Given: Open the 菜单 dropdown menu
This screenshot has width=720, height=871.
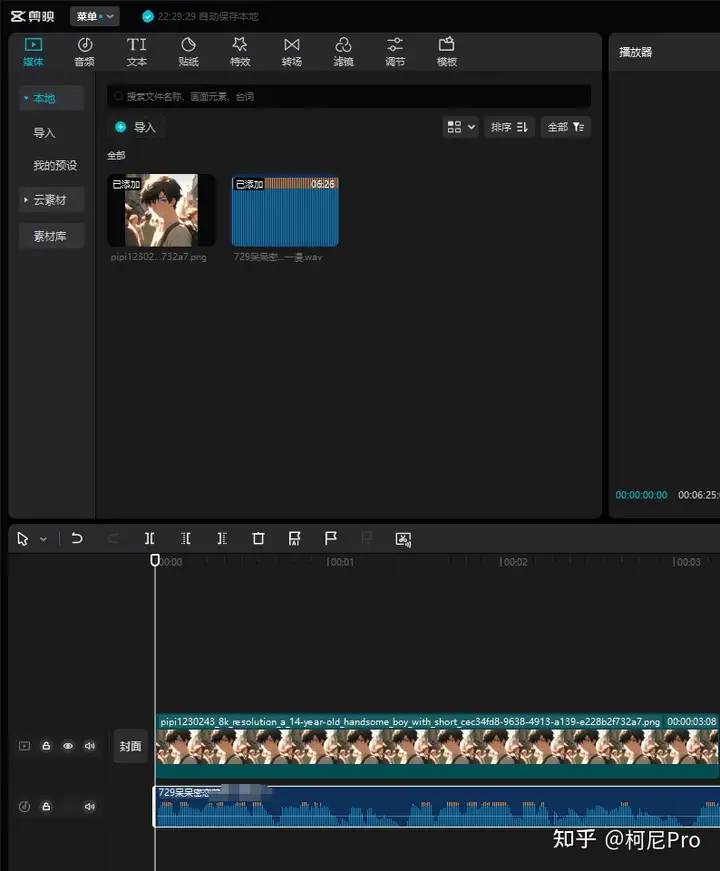Looking at the screenshot, I should [94, 17].
